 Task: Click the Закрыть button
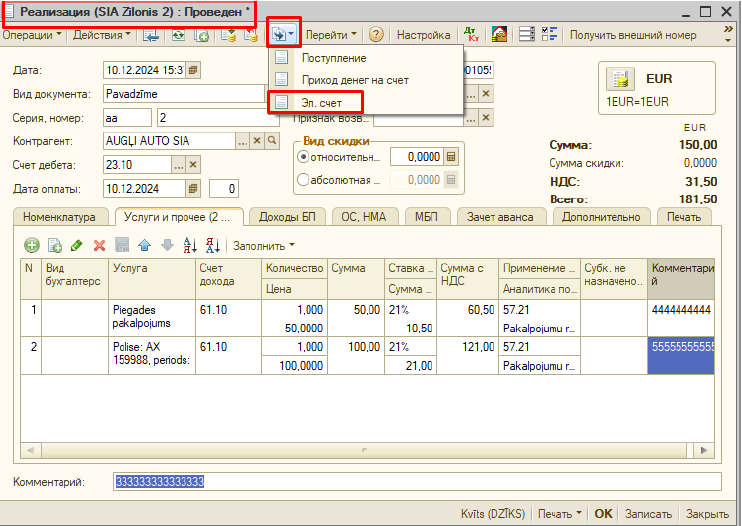tap(707, 513)
